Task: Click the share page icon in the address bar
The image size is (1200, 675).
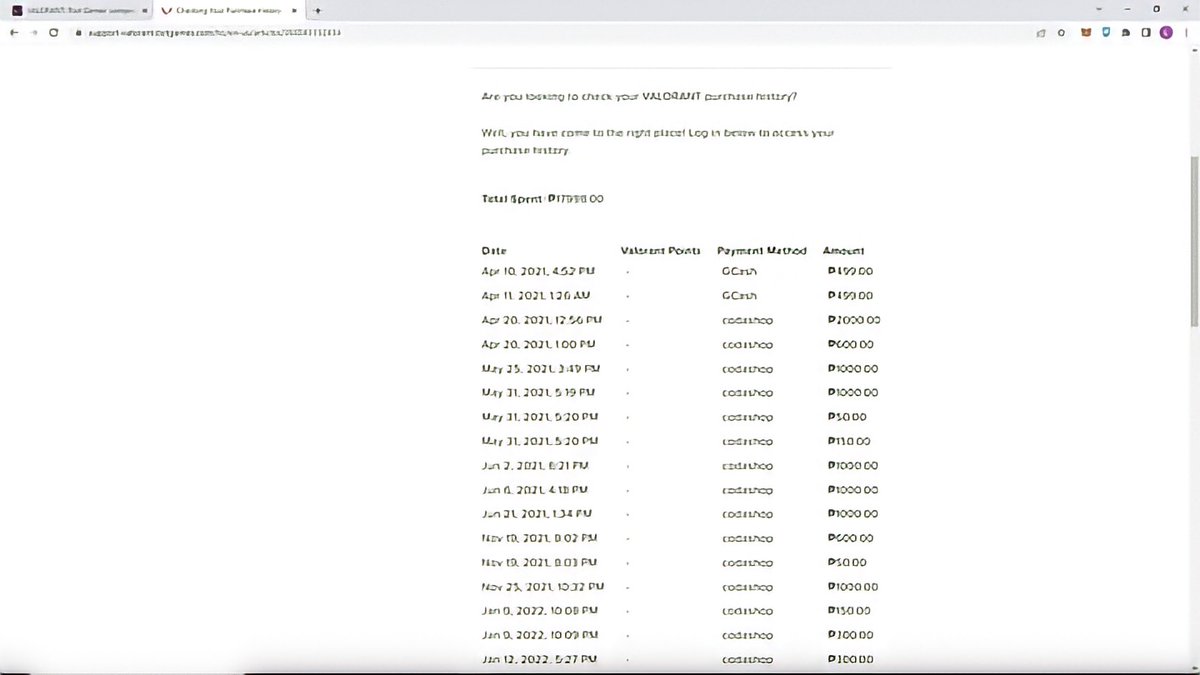Action: click(x=1041, y=32)
